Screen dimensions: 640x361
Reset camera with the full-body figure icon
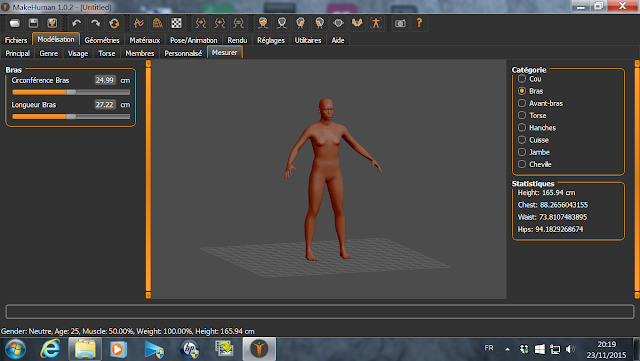pos(376,23)
